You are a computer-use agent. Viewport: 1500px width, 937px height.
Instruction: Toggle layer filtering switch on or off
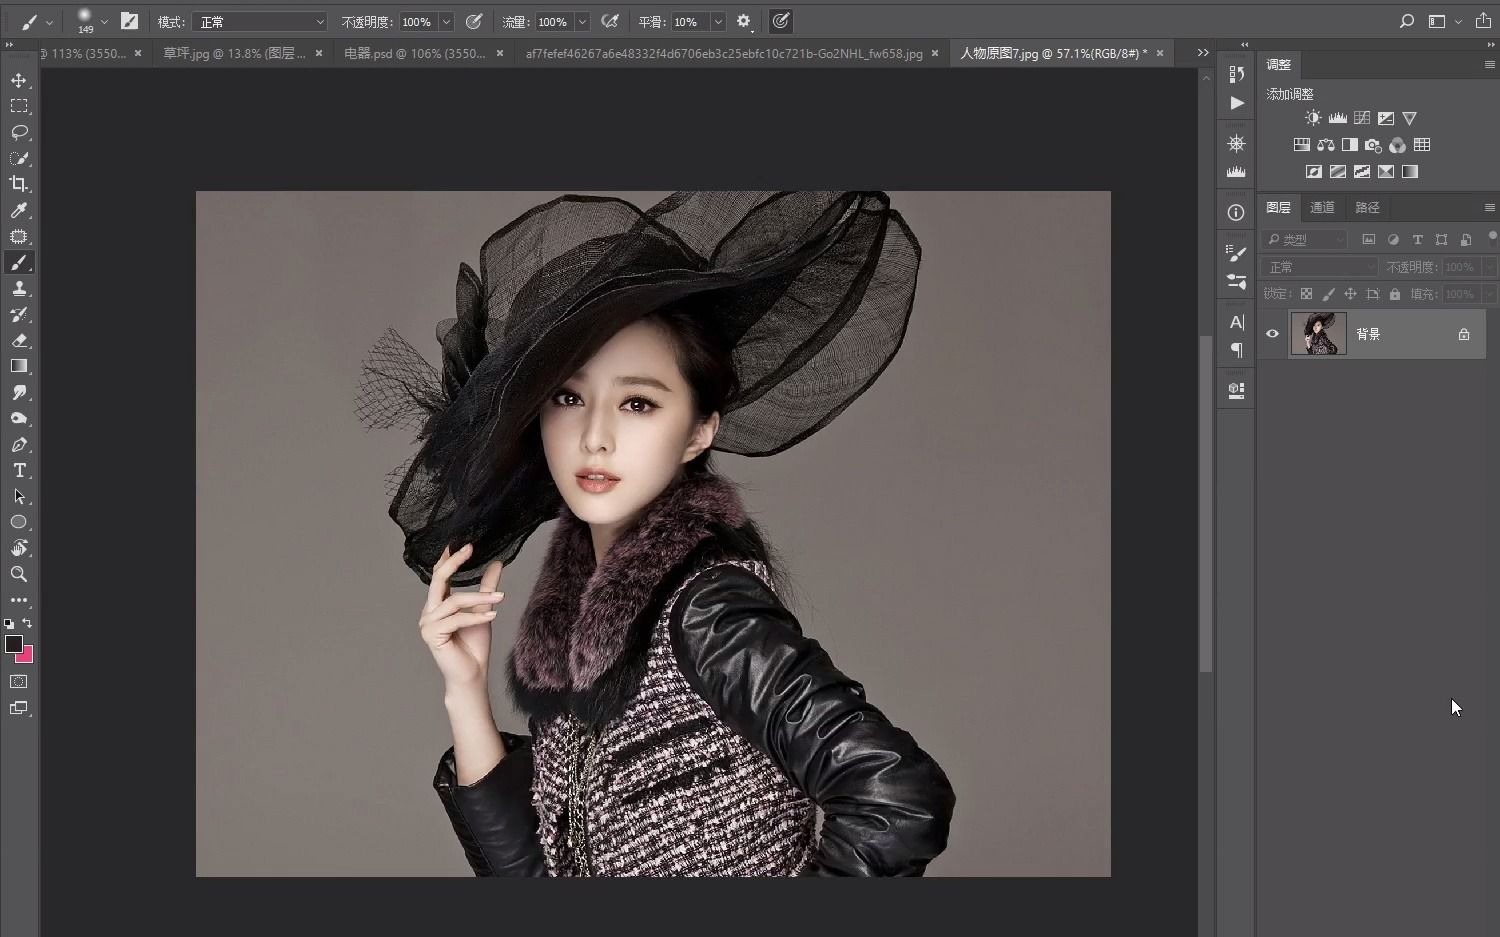[x=1492, y=239]
